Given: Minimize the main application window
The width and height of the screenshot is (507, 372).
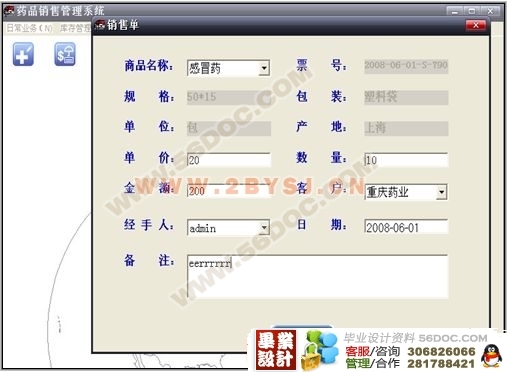Looking at the screenshot, I should tap(455, 11).
